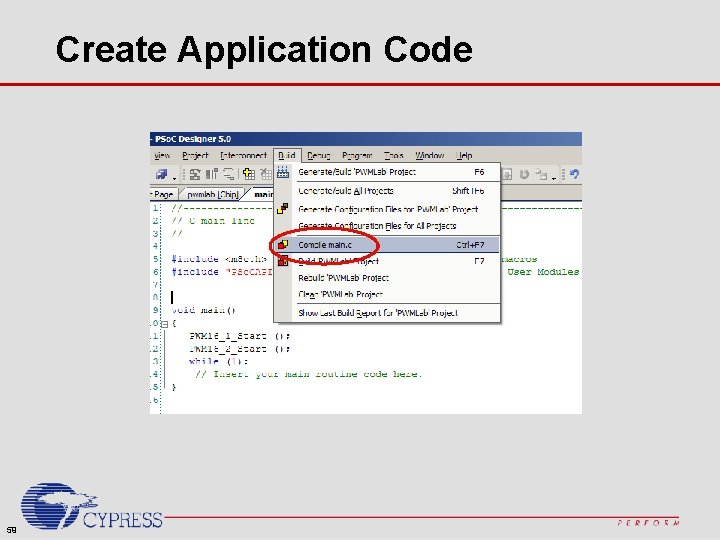Open the Tools menu
720x540 pixels.
pyautogui.click(x=394, y=155)
